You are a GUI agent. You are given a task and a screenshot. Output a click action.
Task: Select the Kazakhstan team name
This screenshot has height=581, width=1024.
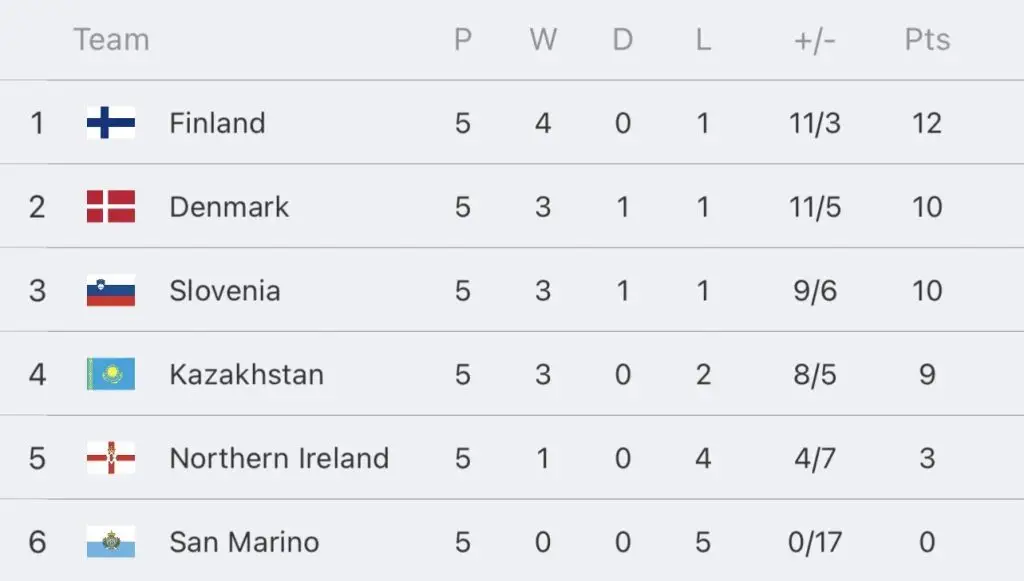point(247,375)
